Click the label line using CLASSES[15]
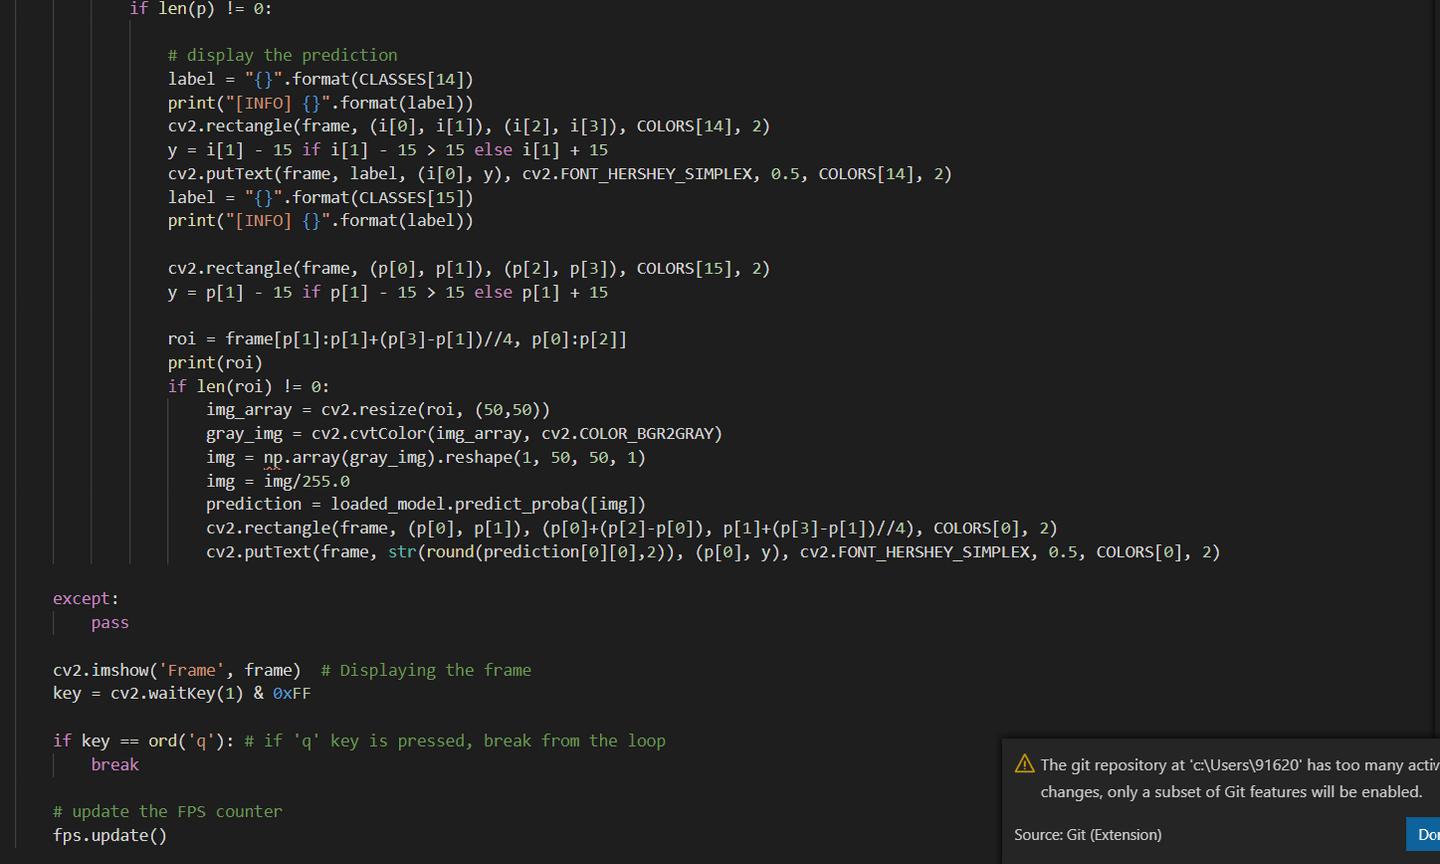 pyautogui.click(x=321, y=197)
